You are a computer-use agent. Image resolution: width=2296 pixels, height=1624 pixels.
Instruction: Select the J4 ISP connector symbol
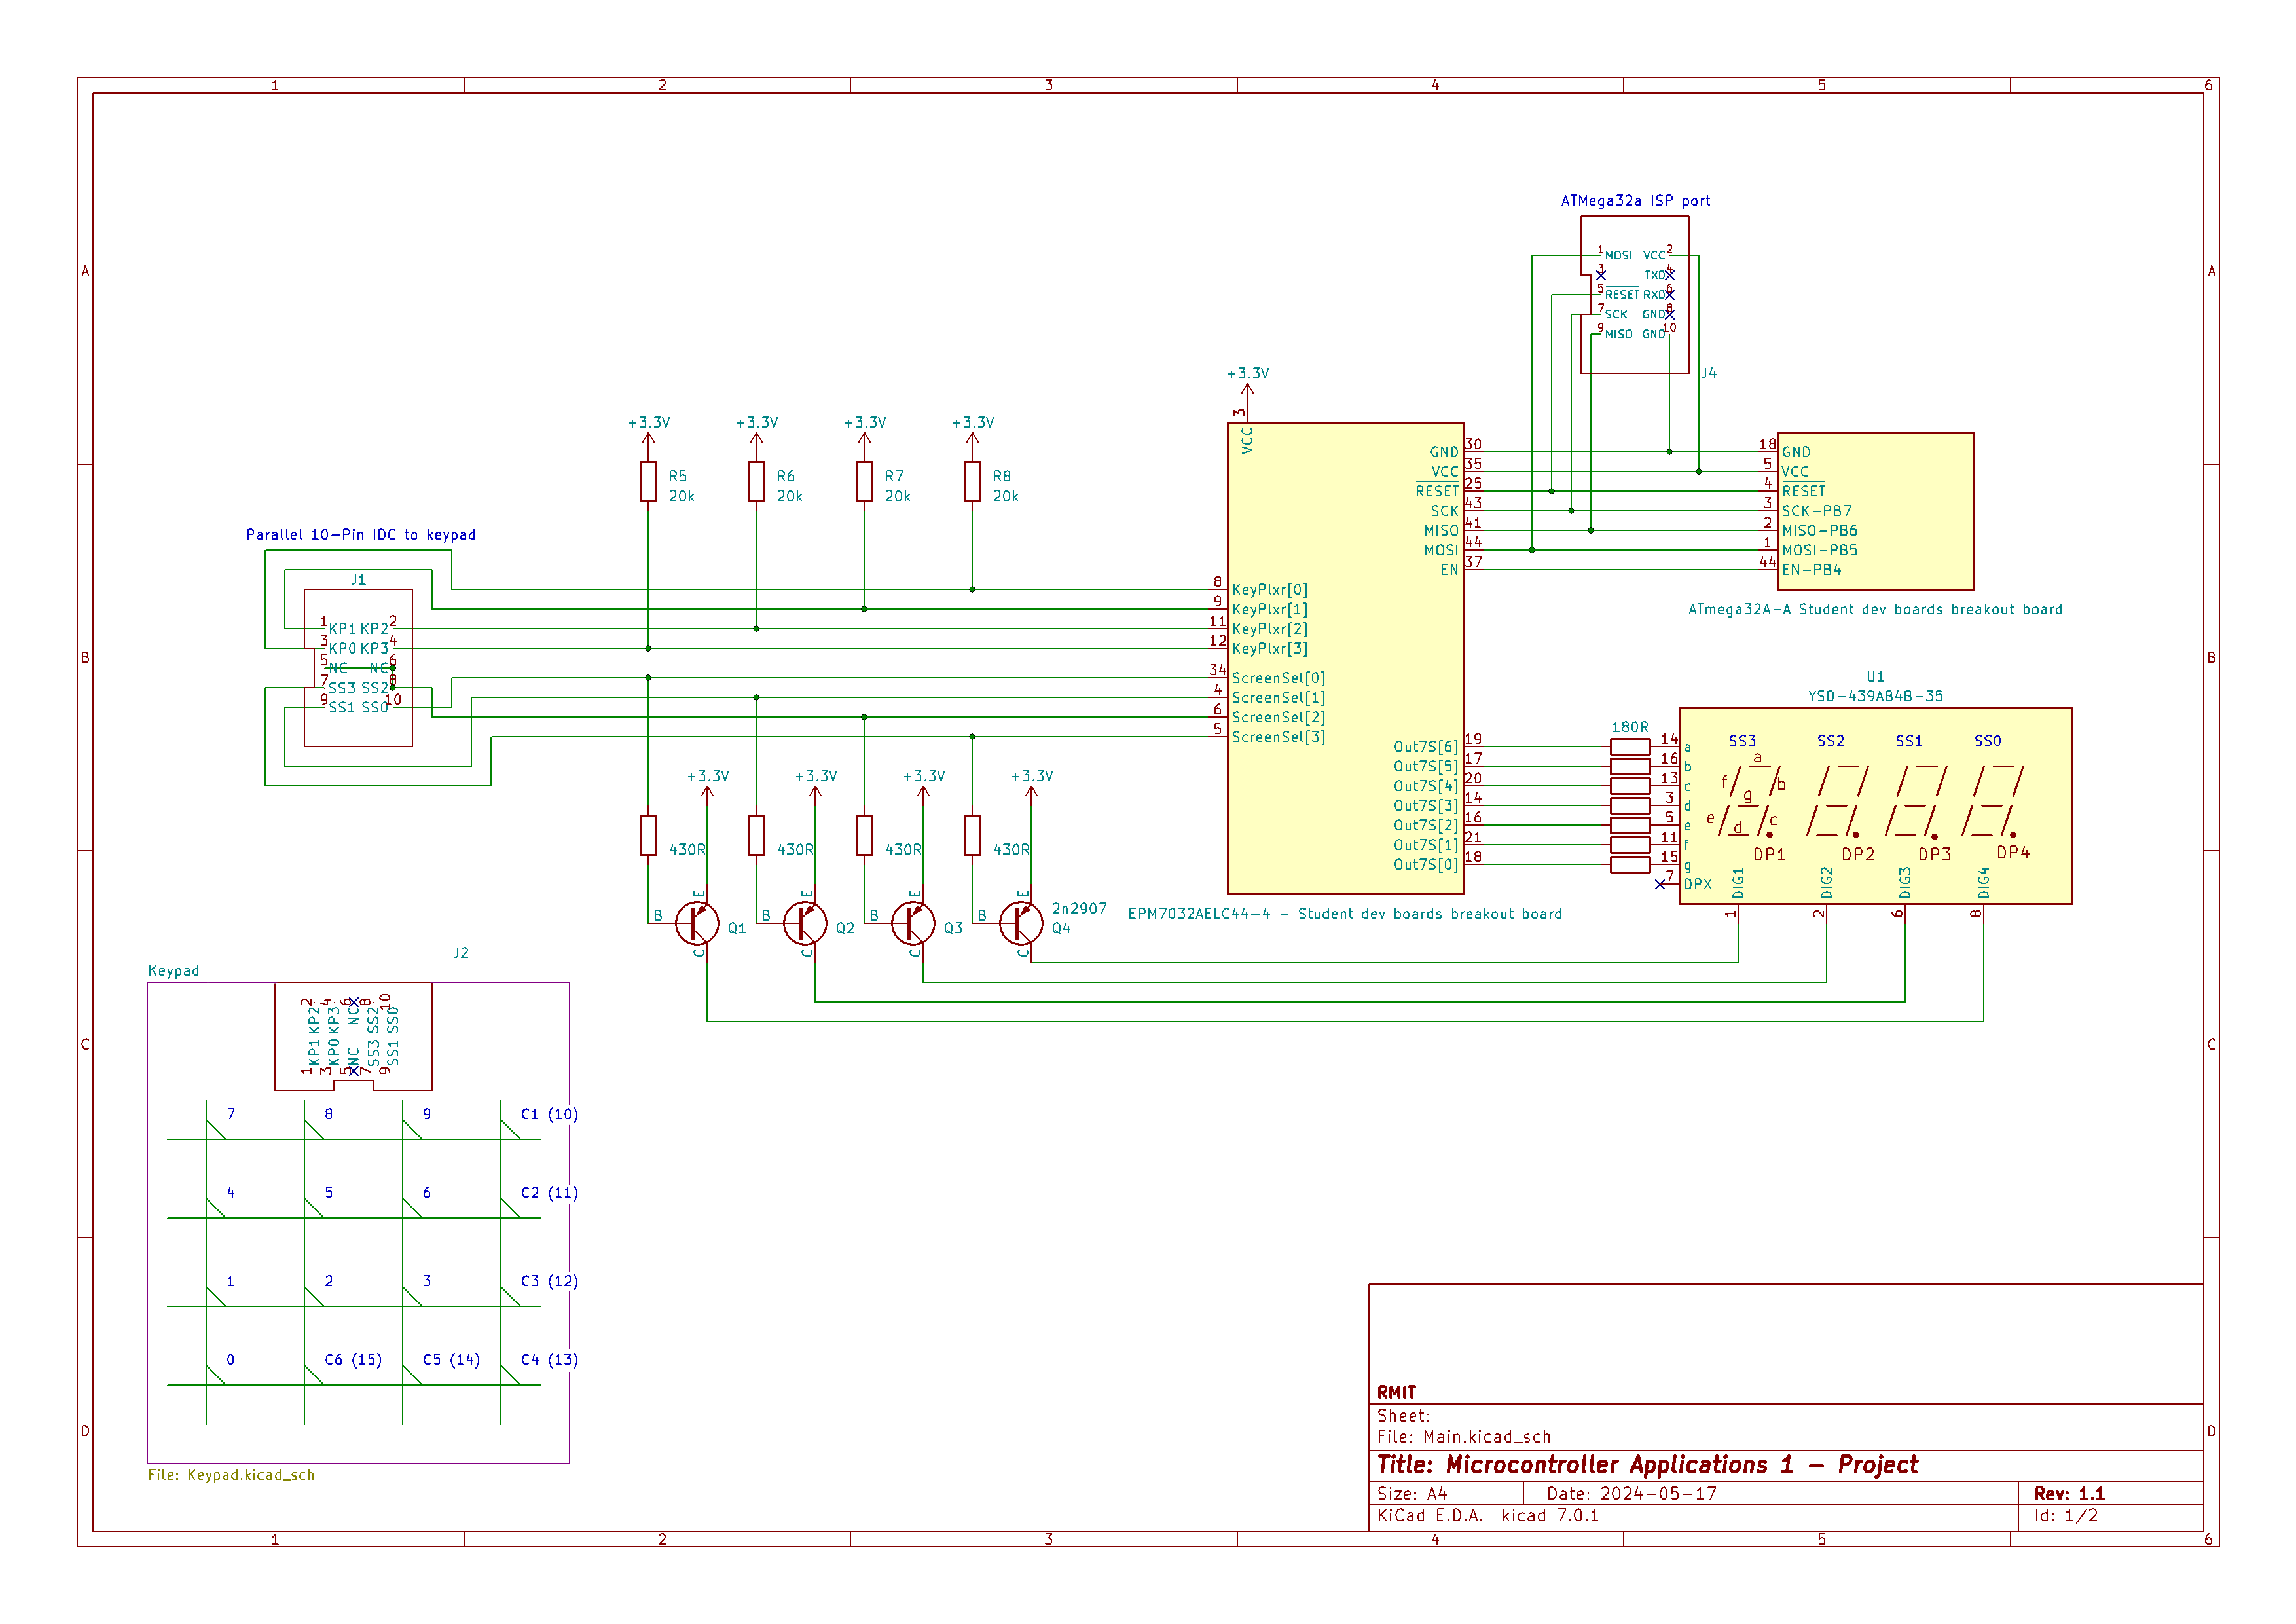[1634, 295]
